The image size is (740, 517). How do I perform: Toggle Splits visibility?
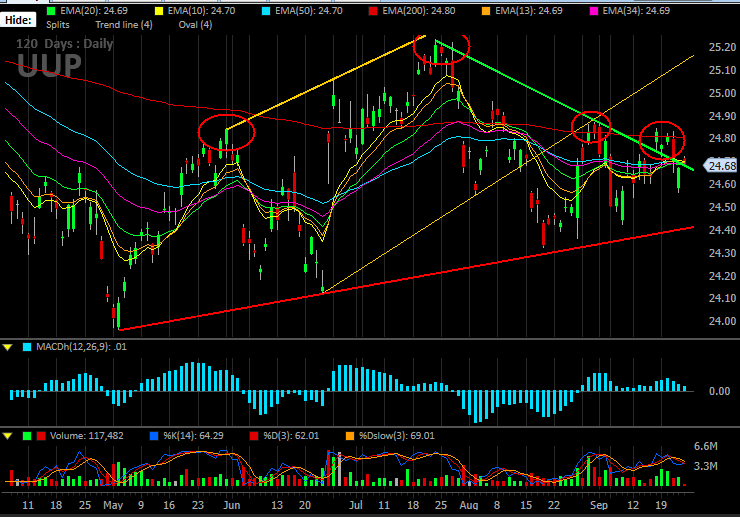point(58,25)
